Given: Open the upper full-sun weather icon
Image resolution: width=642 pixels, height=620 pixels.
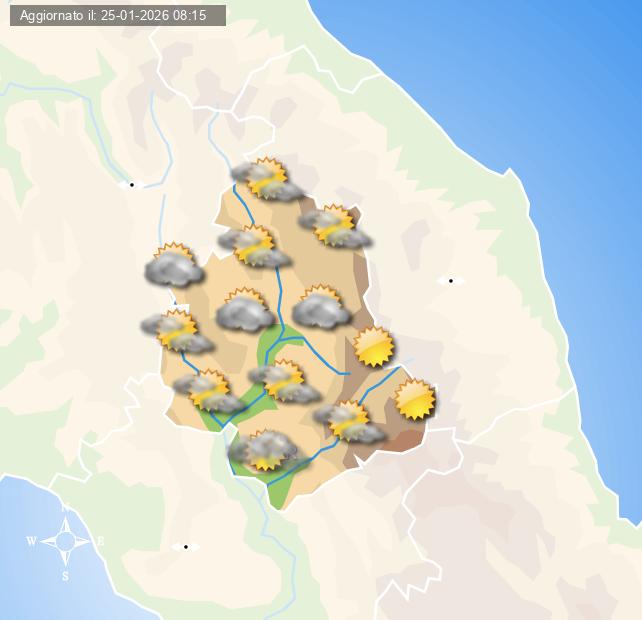Looking at the screenshot, I should 373,346.
